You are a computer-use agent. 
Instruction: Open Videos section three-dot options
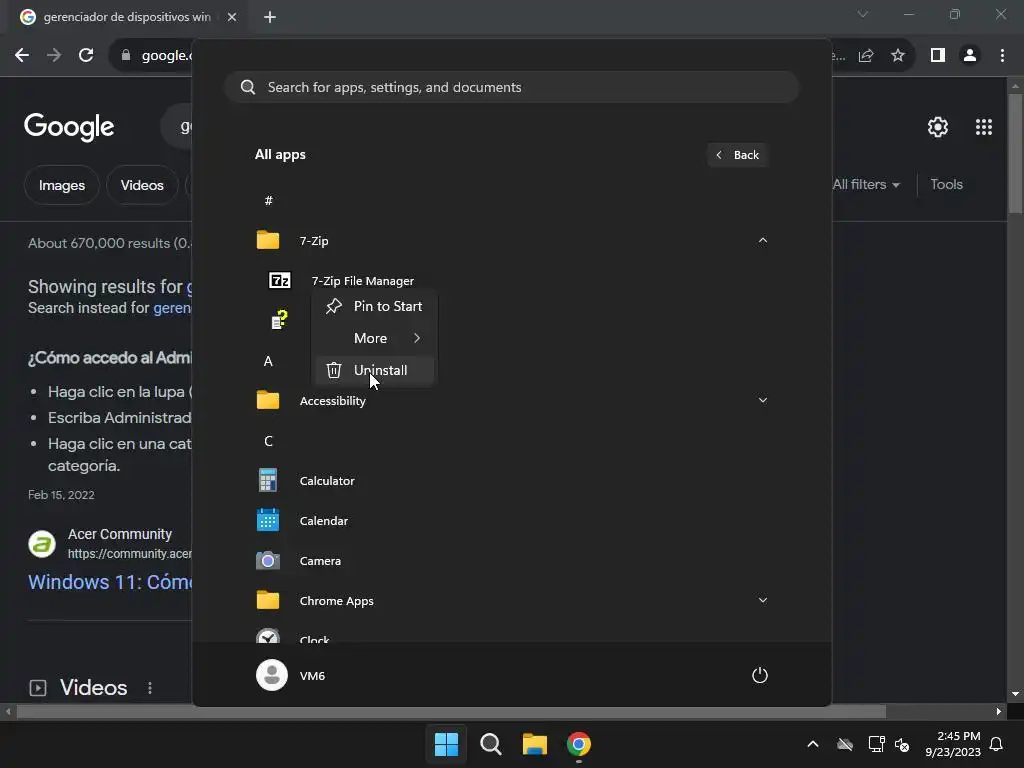coord(150,688)
